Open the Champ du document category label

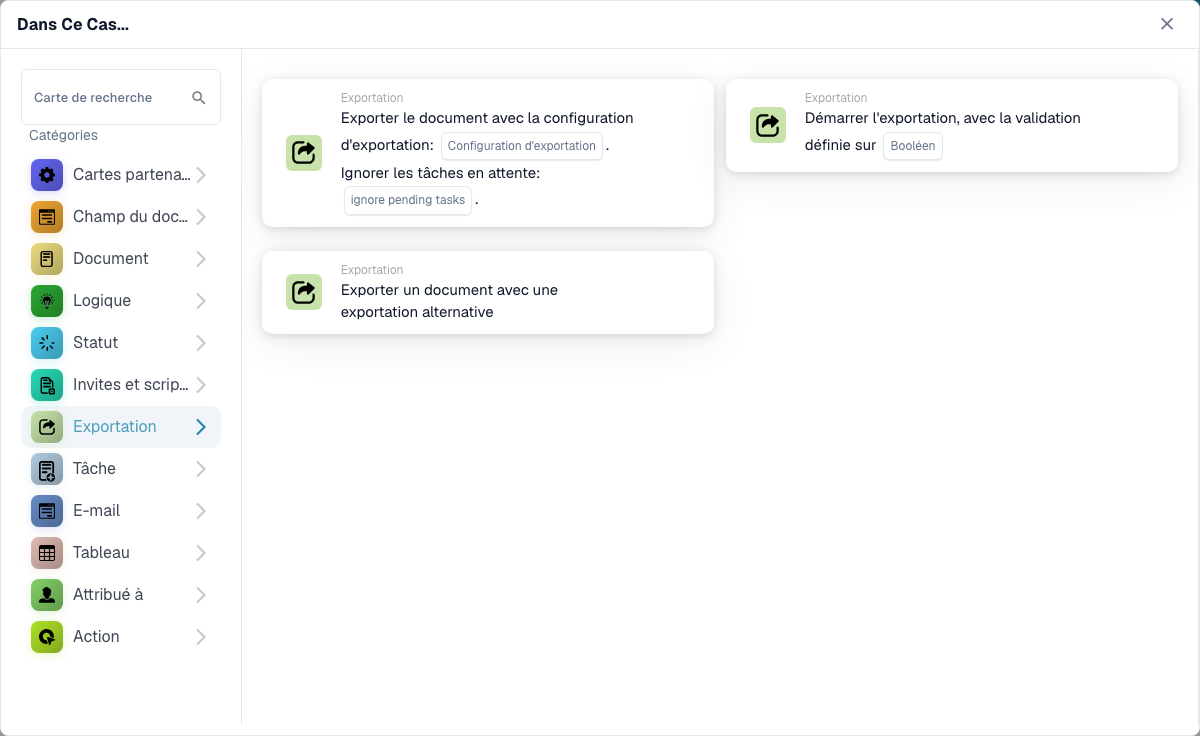[131, 217]
